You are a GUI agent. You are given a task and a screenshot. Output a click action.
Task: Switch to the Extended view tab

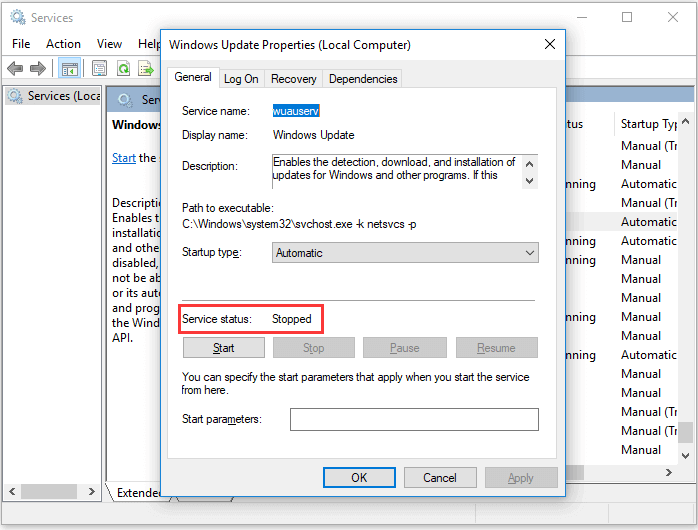[x=138, y=493]
